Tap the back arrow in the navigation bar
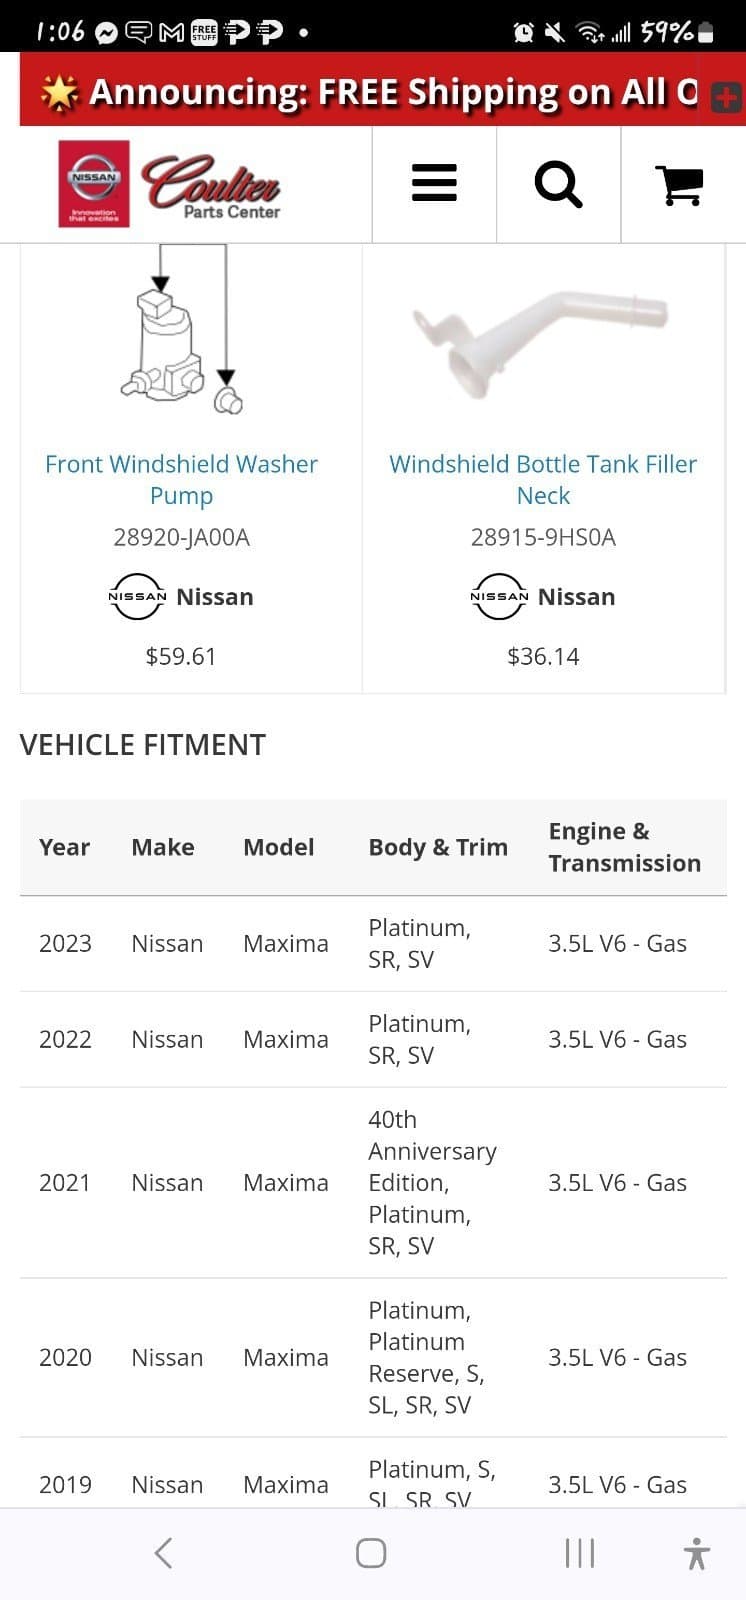The width and height of the screenshot is (746, 1600). (x=163, y=1553)
